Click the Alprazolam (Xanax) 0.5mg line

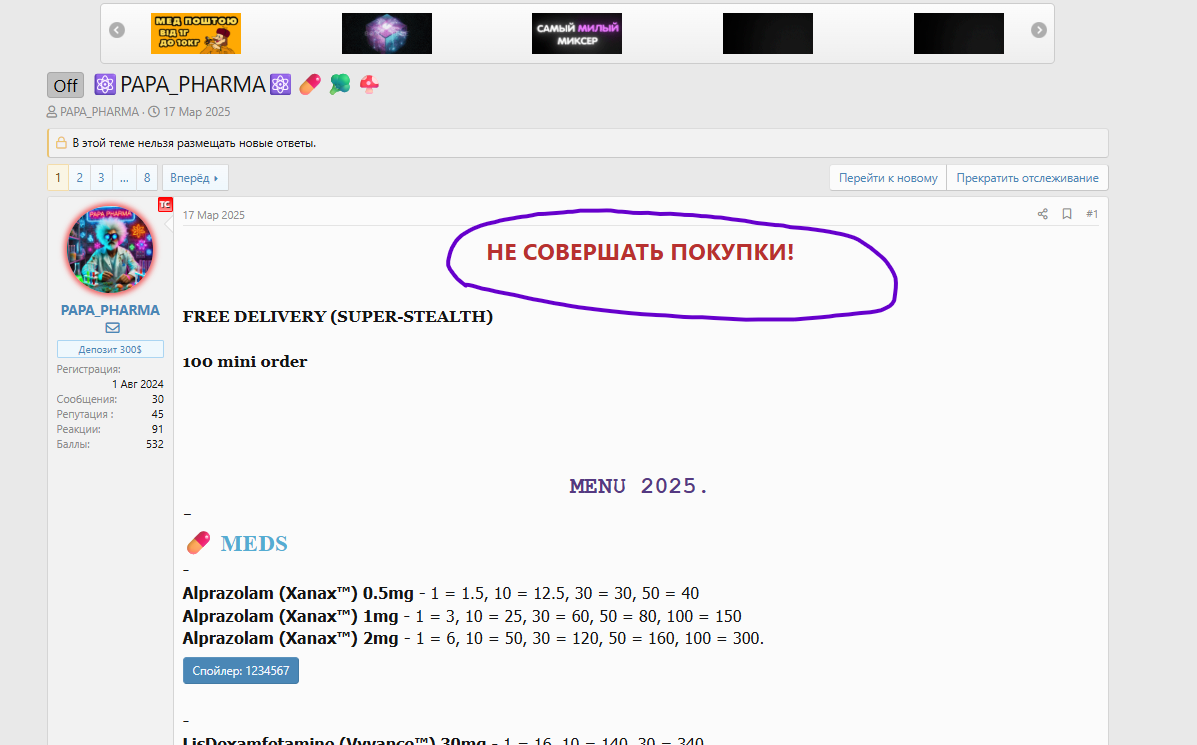point(440,593)
